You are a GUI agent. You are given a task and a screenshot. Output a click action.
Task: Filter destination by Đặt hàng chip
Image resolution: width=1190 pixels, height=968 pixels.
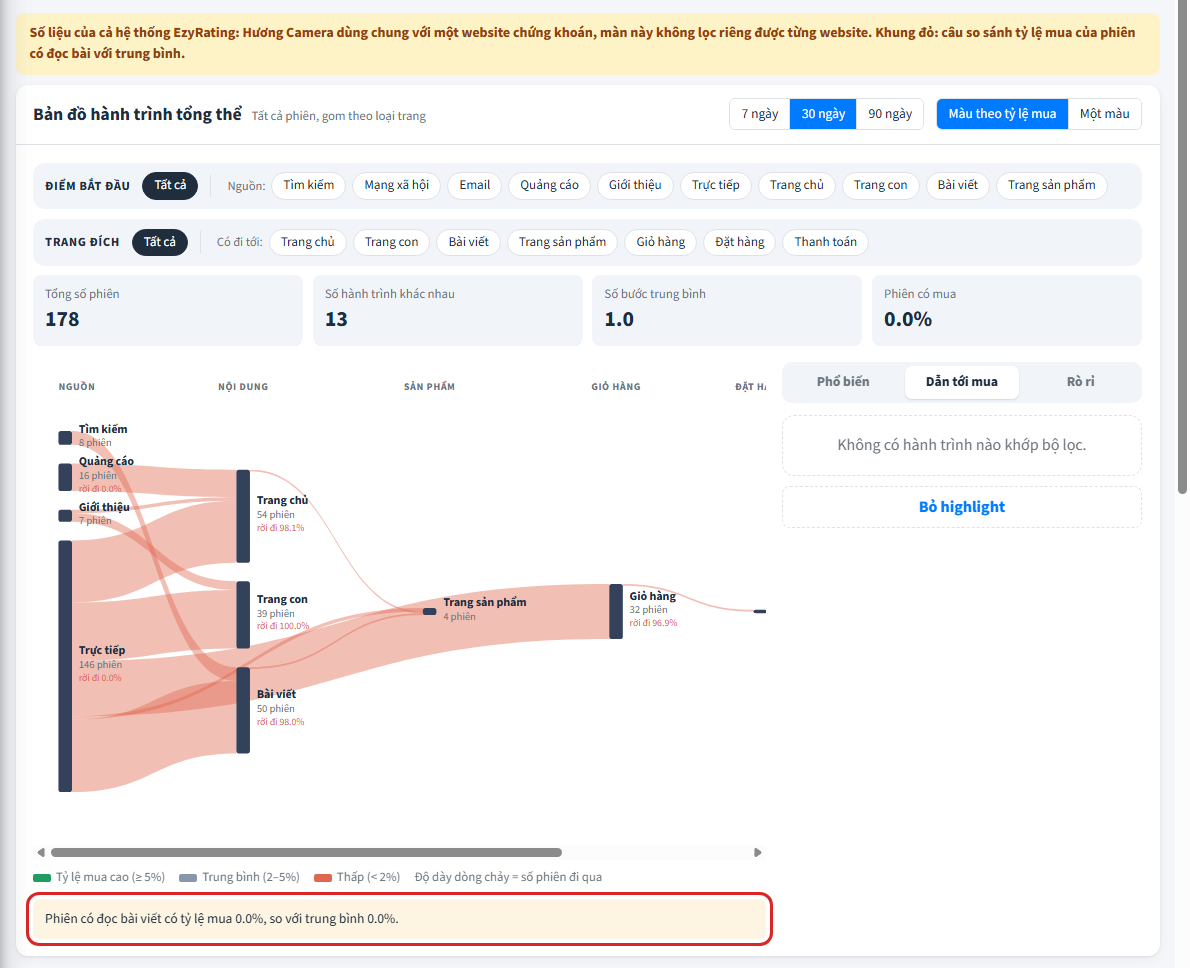point(740,242)
